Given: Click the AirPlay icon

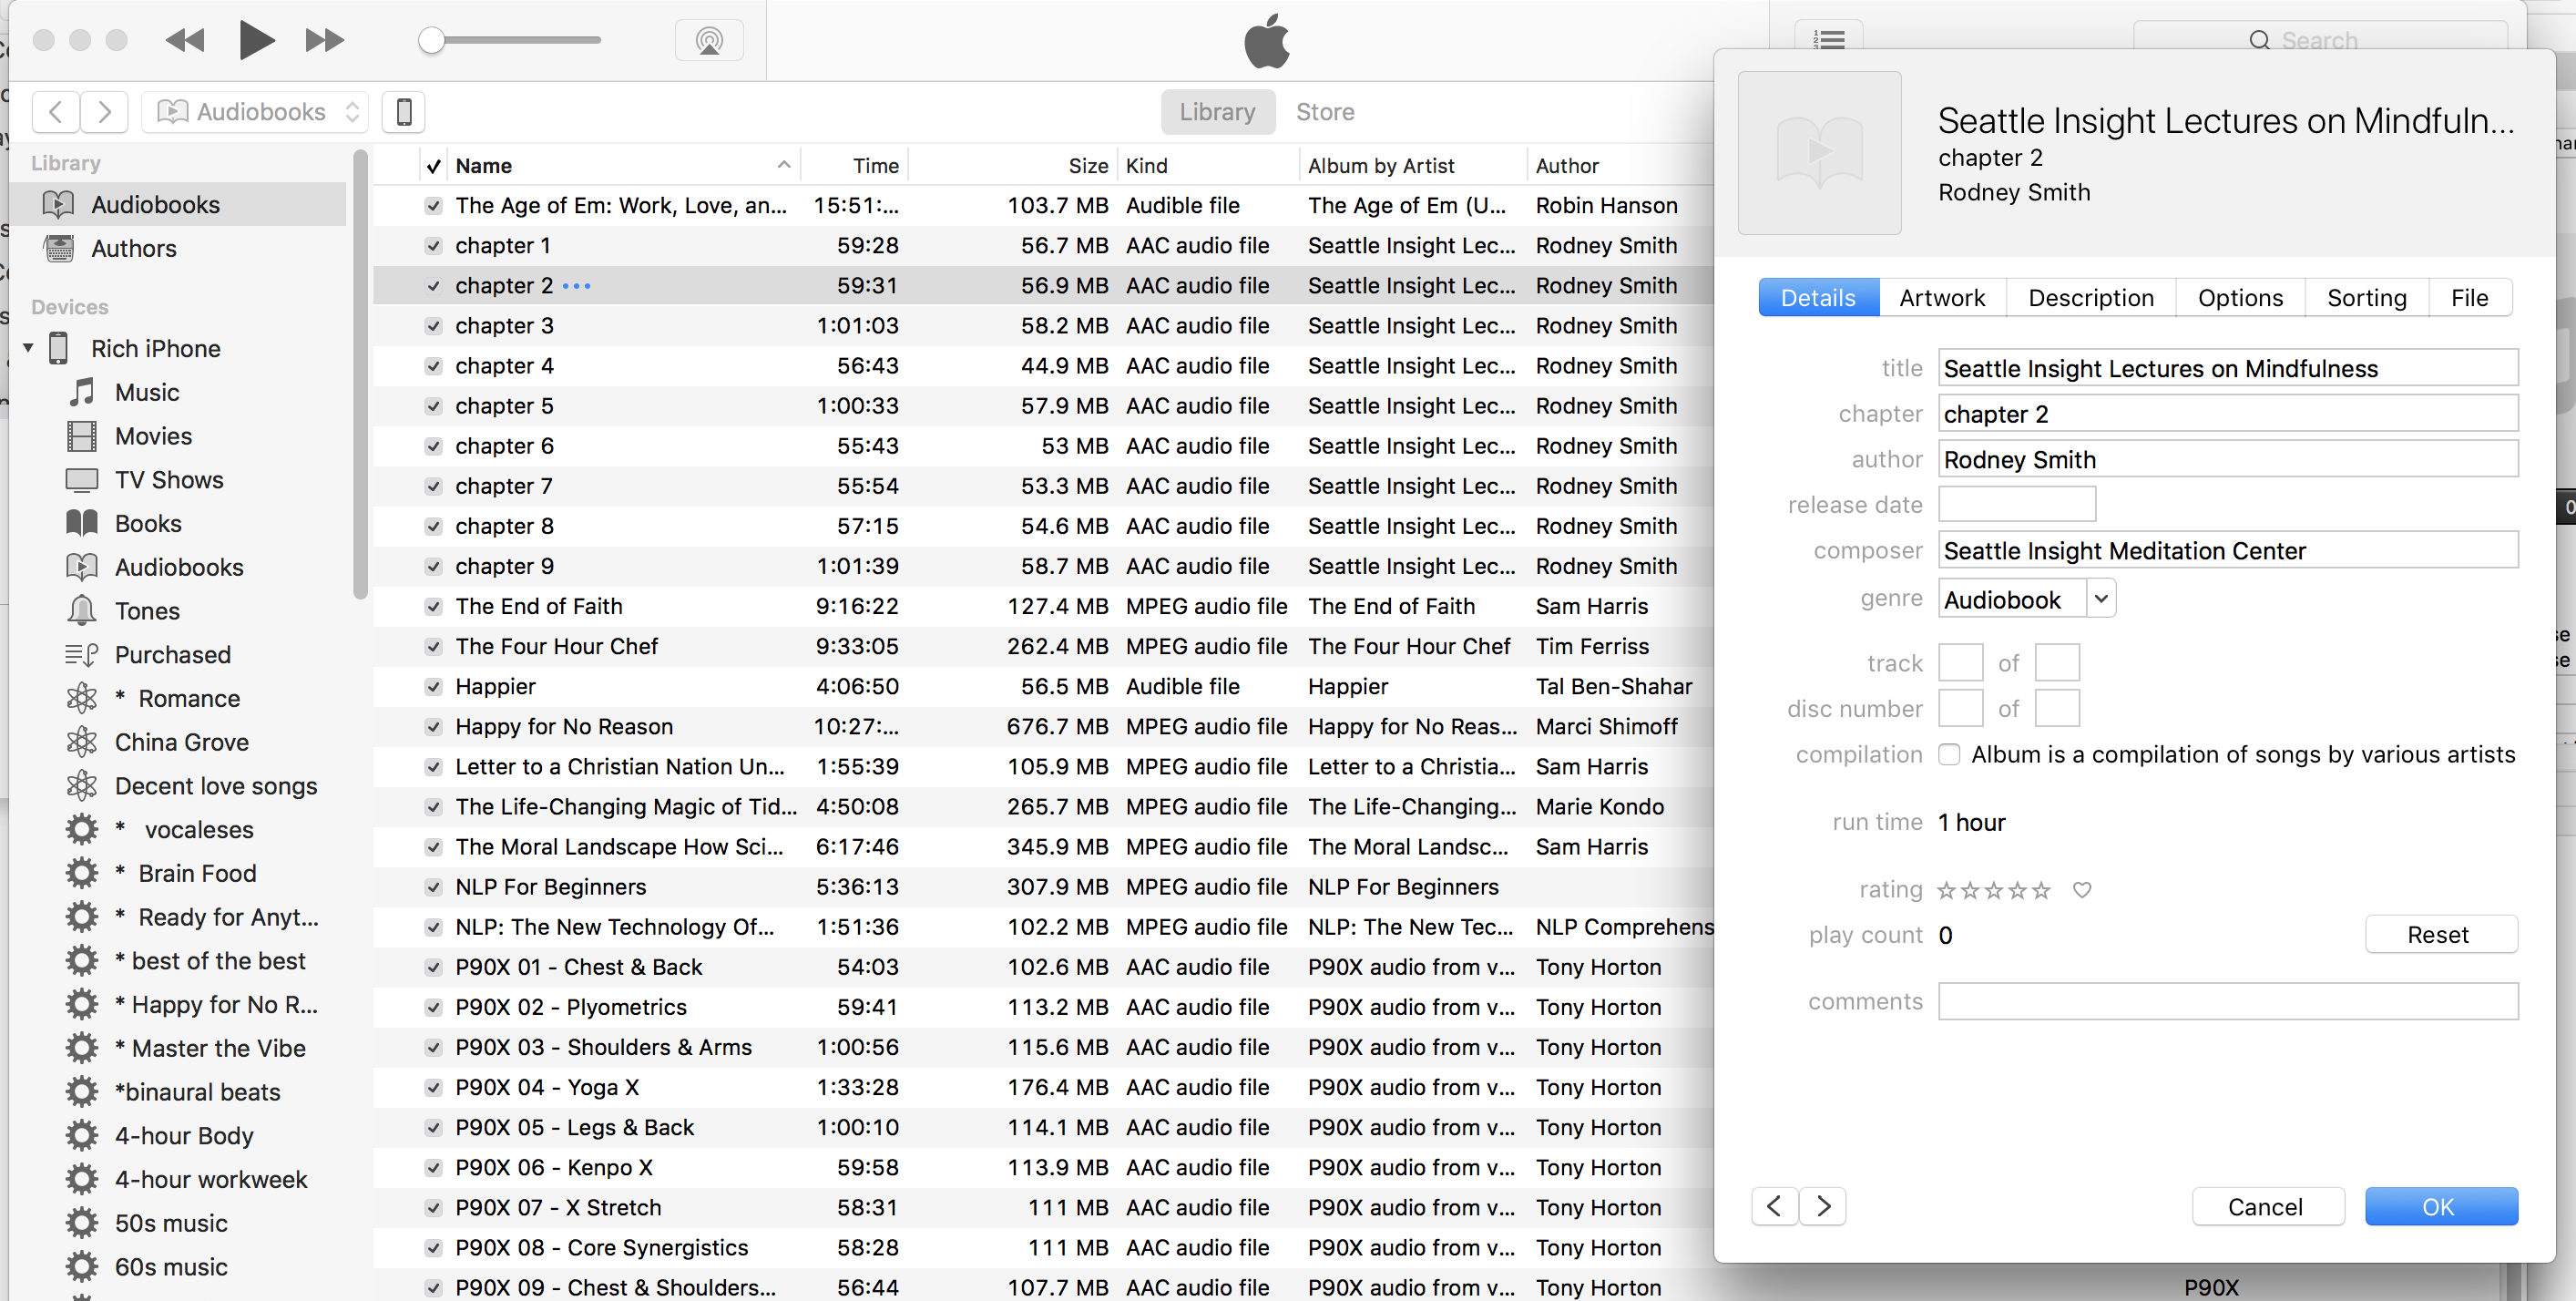Looking at the screenshot, I should (x=709, y=41).
